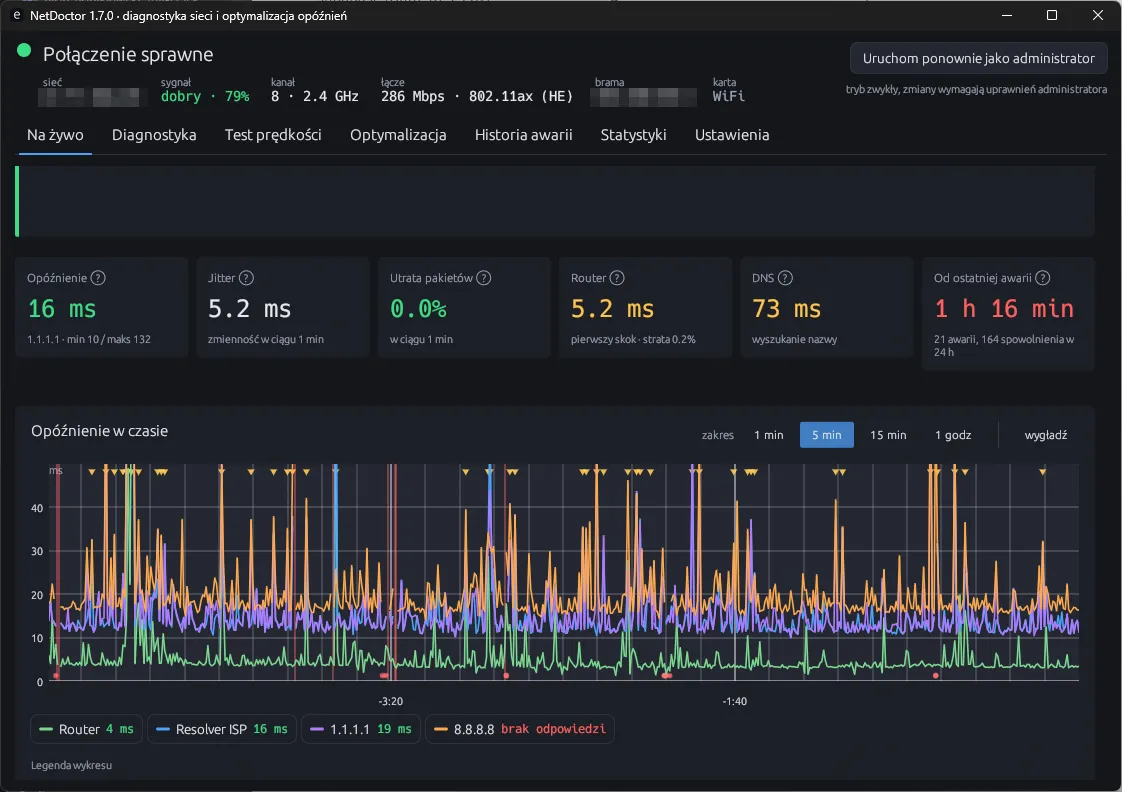
Task: Open the Utrata pakietów help icon
Action: point(484,278)
